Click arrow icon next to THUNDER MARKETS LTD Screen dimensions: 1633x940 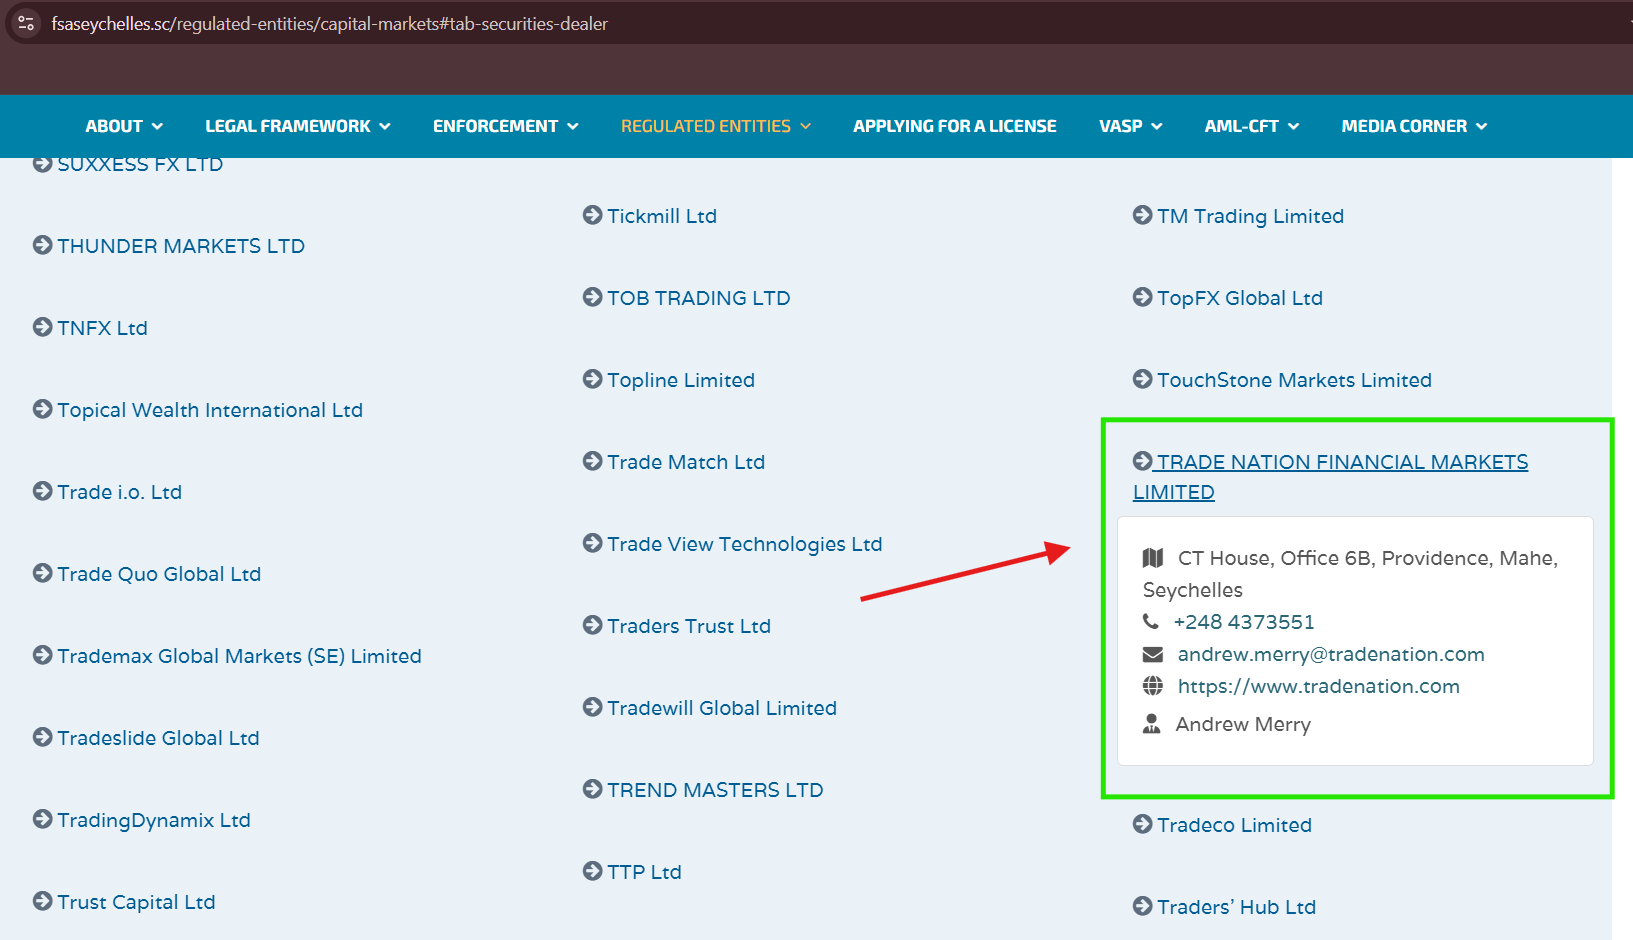pyautogui.click(x=42, y=245)
